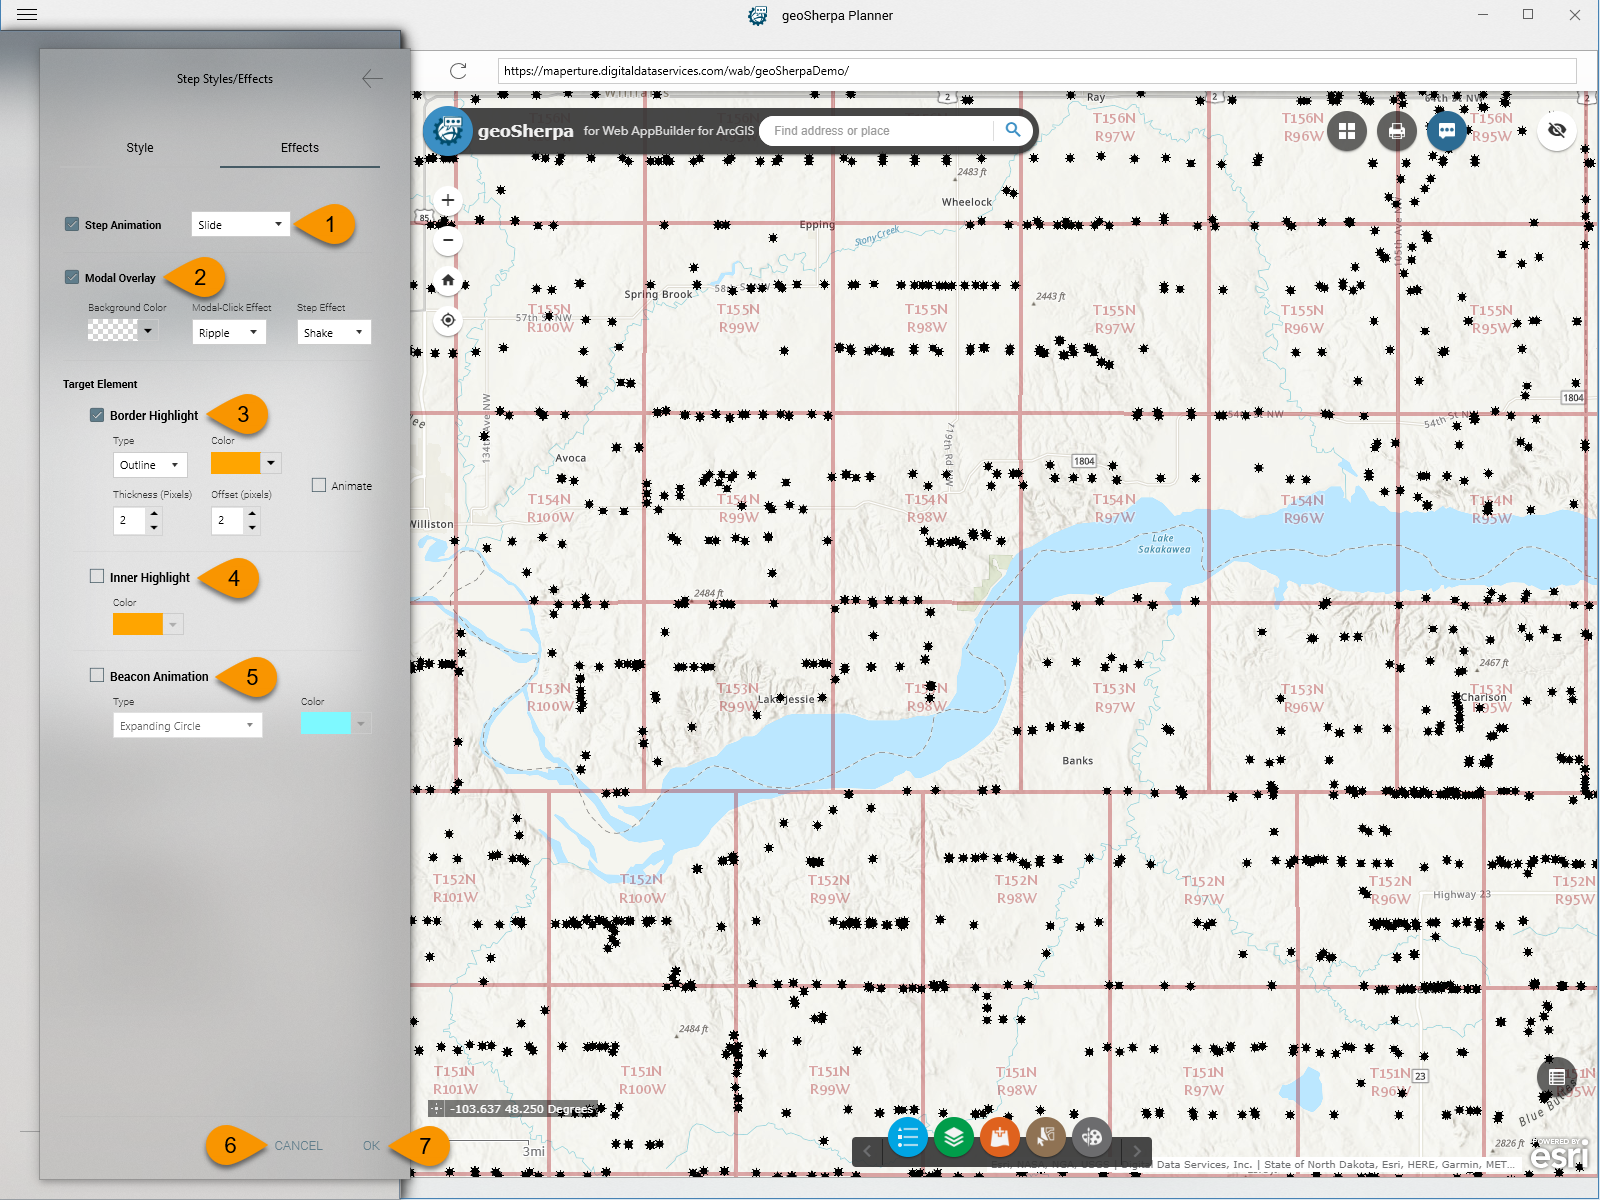The image size is (1600, 1200).
Task: Click the coordinates readout -103.637 48.250
Action: pyautogui.click(x=522, y=1109)
